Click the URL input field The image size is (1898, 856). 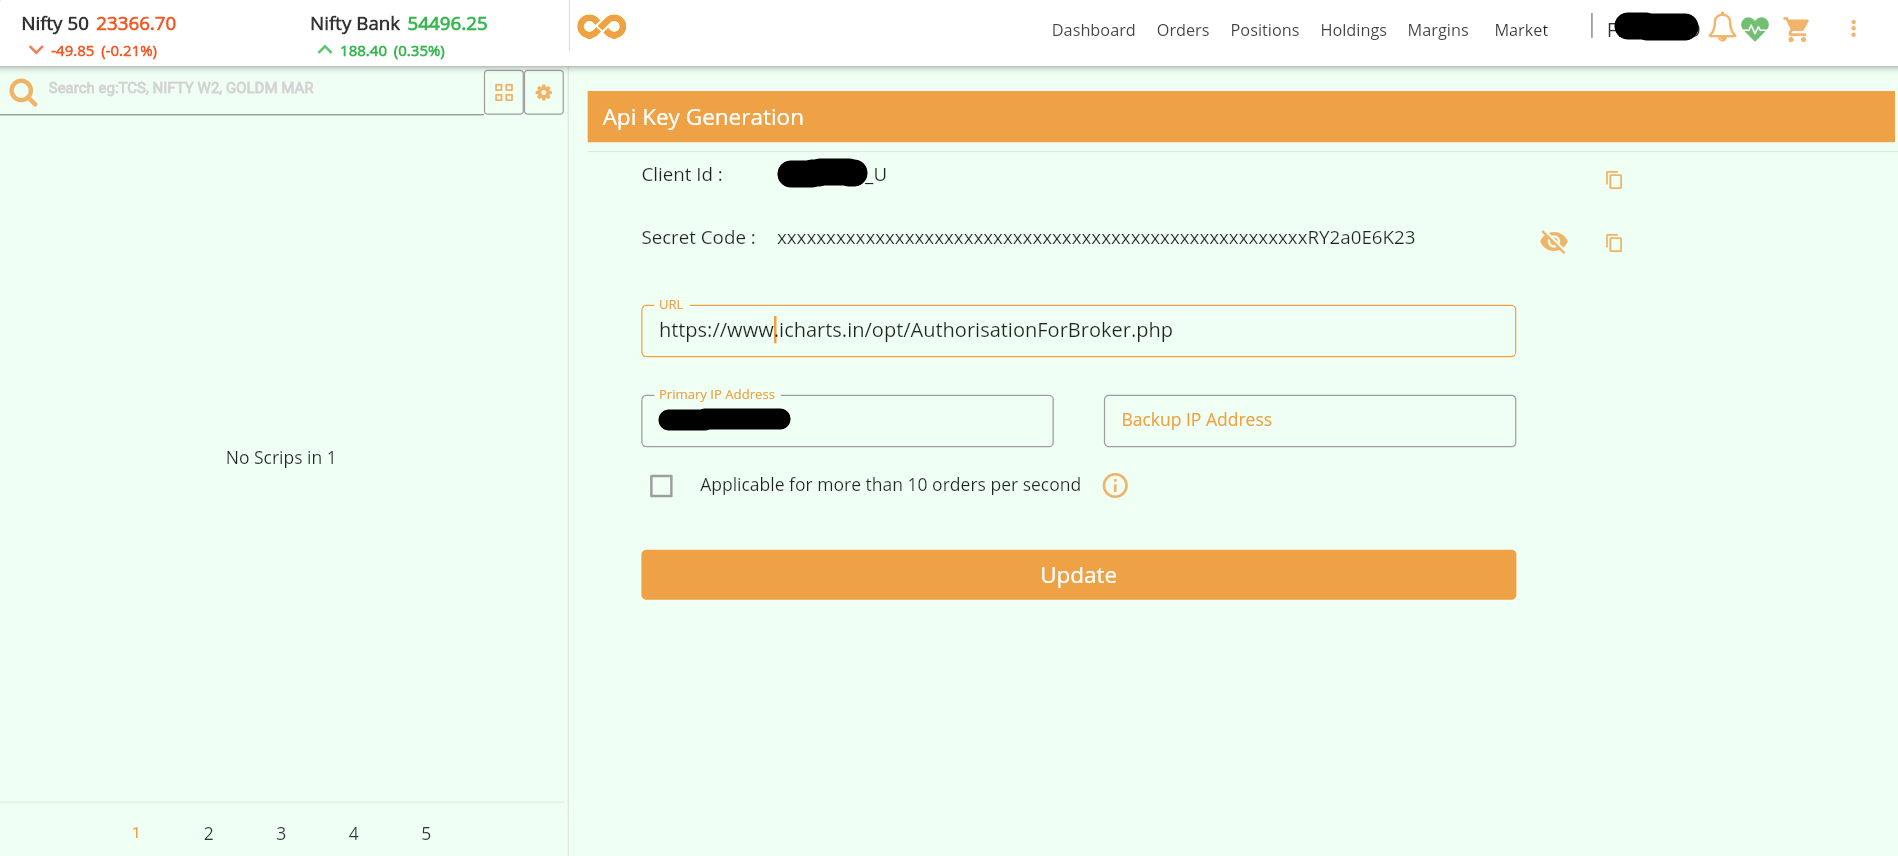[1078, 331]
